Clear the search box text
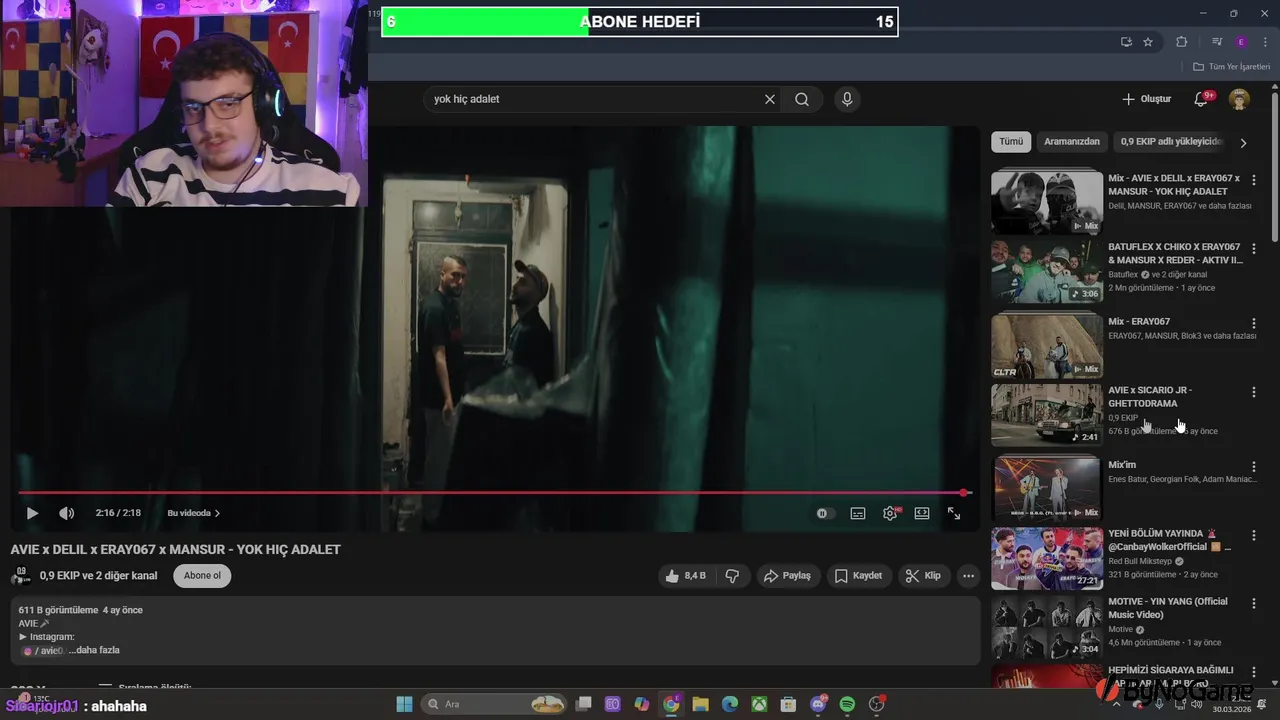1280x720 pixels. coord(770,99)
